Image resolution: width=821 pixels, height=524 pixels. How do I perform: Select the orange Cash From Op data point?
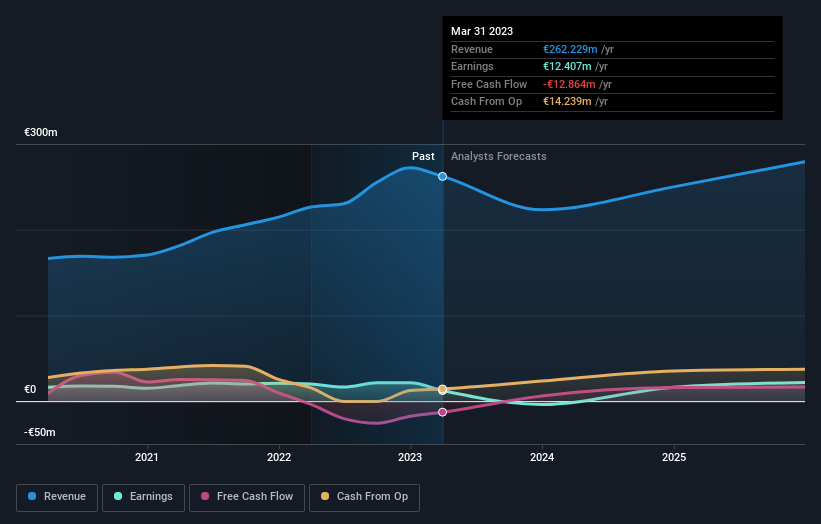click(x=442, y=389)
